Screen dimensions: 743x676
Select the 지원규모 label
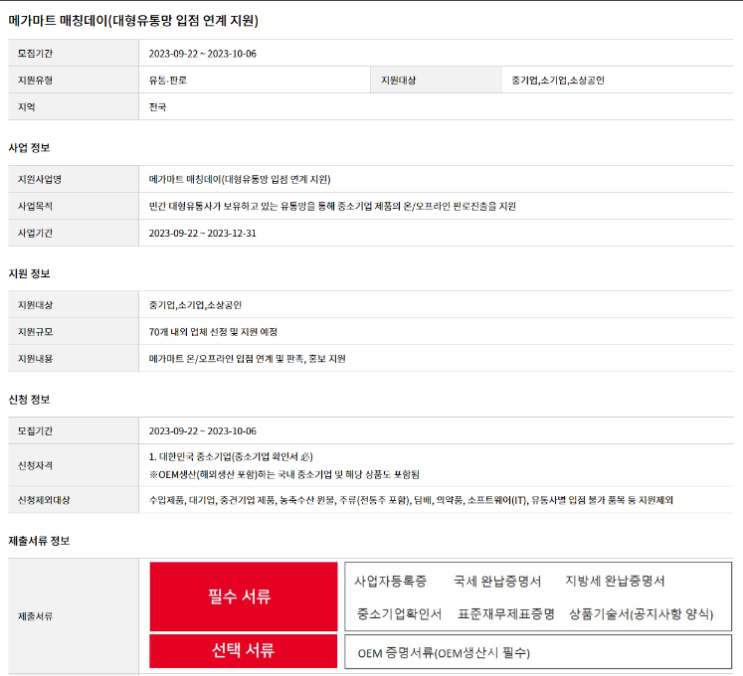click(35, 332)
